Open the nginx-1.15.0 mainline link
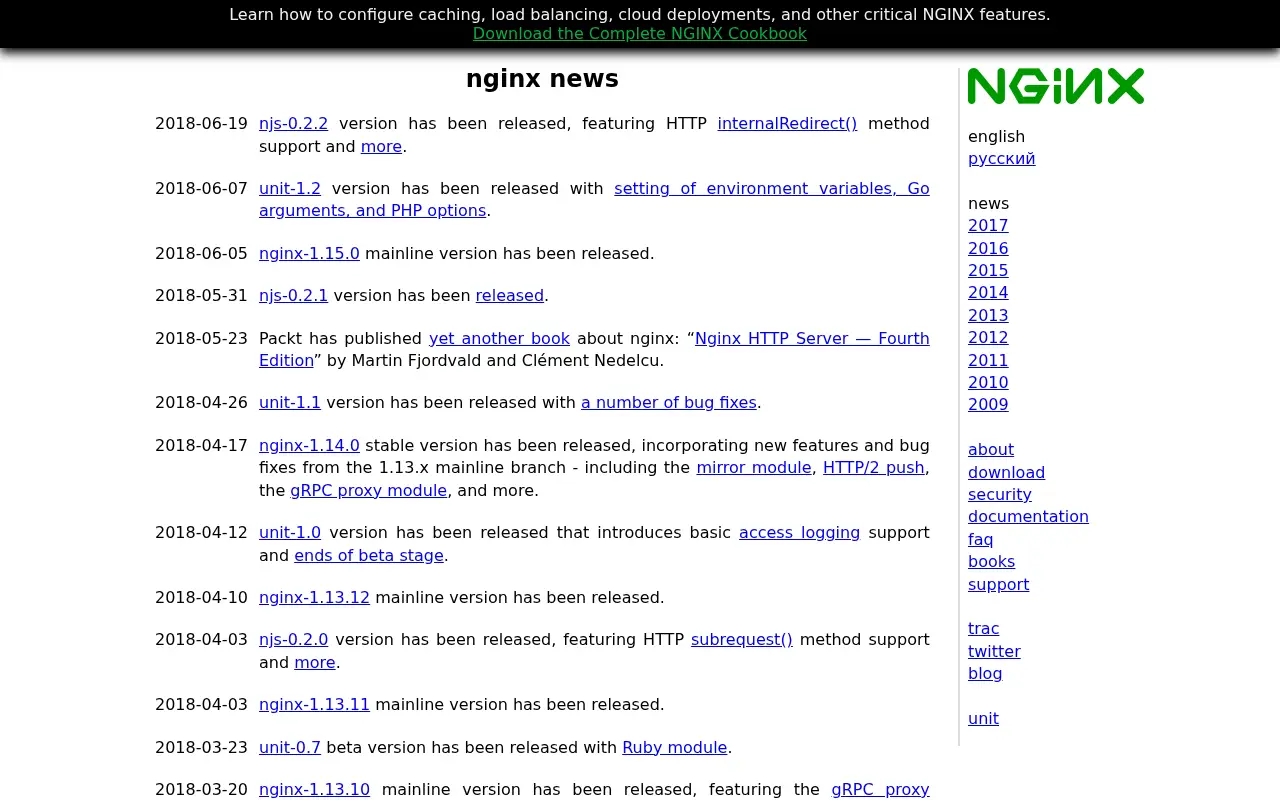This screenshot has width=1280, height=800. click(309, 253)
